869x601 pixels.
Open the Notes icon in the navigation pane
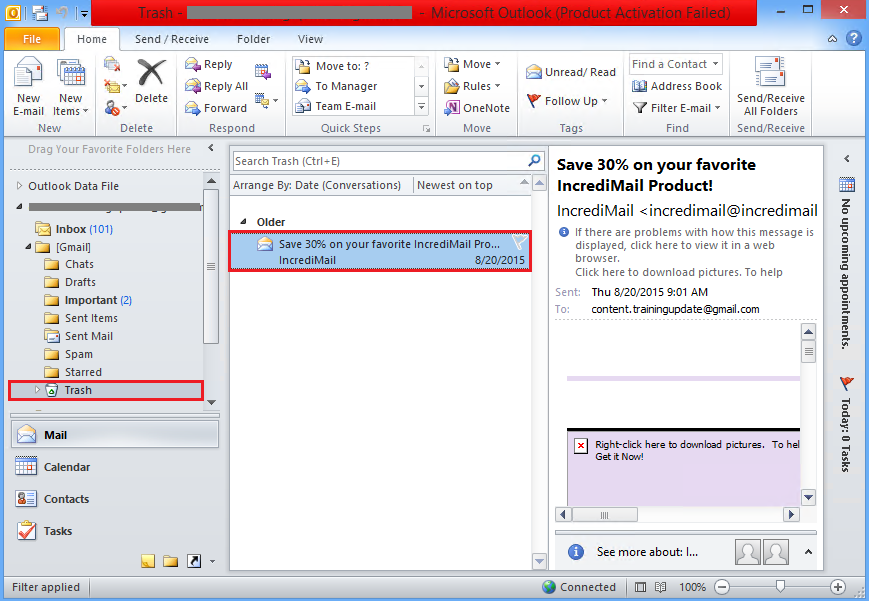click(148, 561)
